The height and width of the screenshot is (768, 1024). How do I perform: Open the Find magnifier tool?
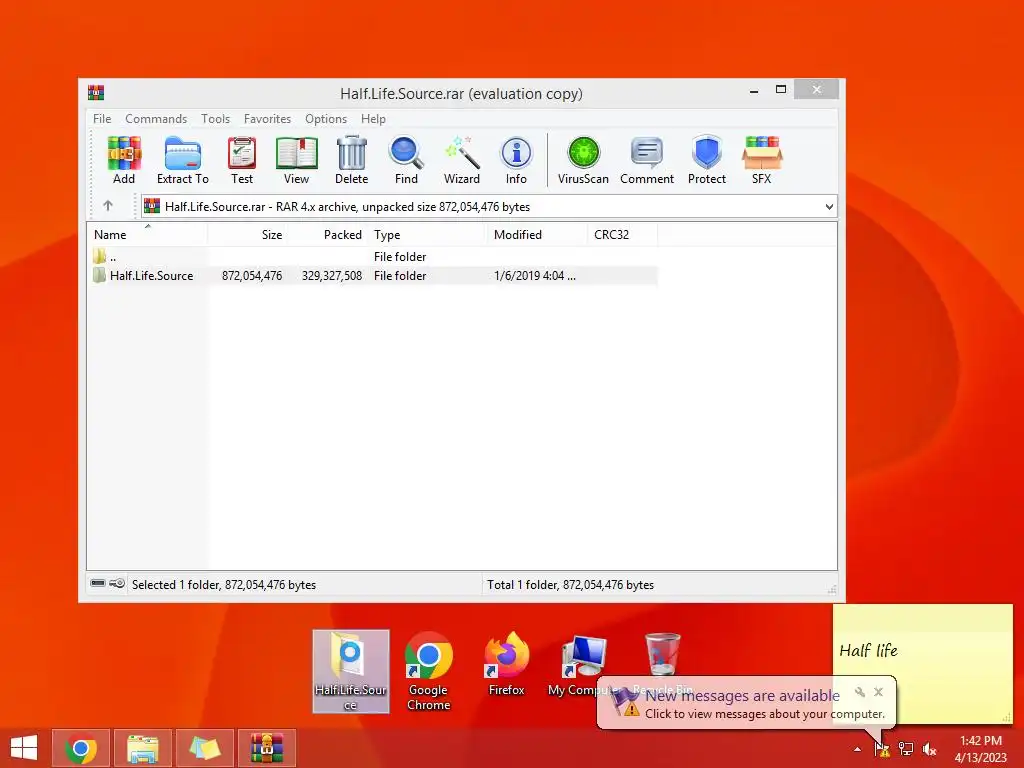pos(406,161)
